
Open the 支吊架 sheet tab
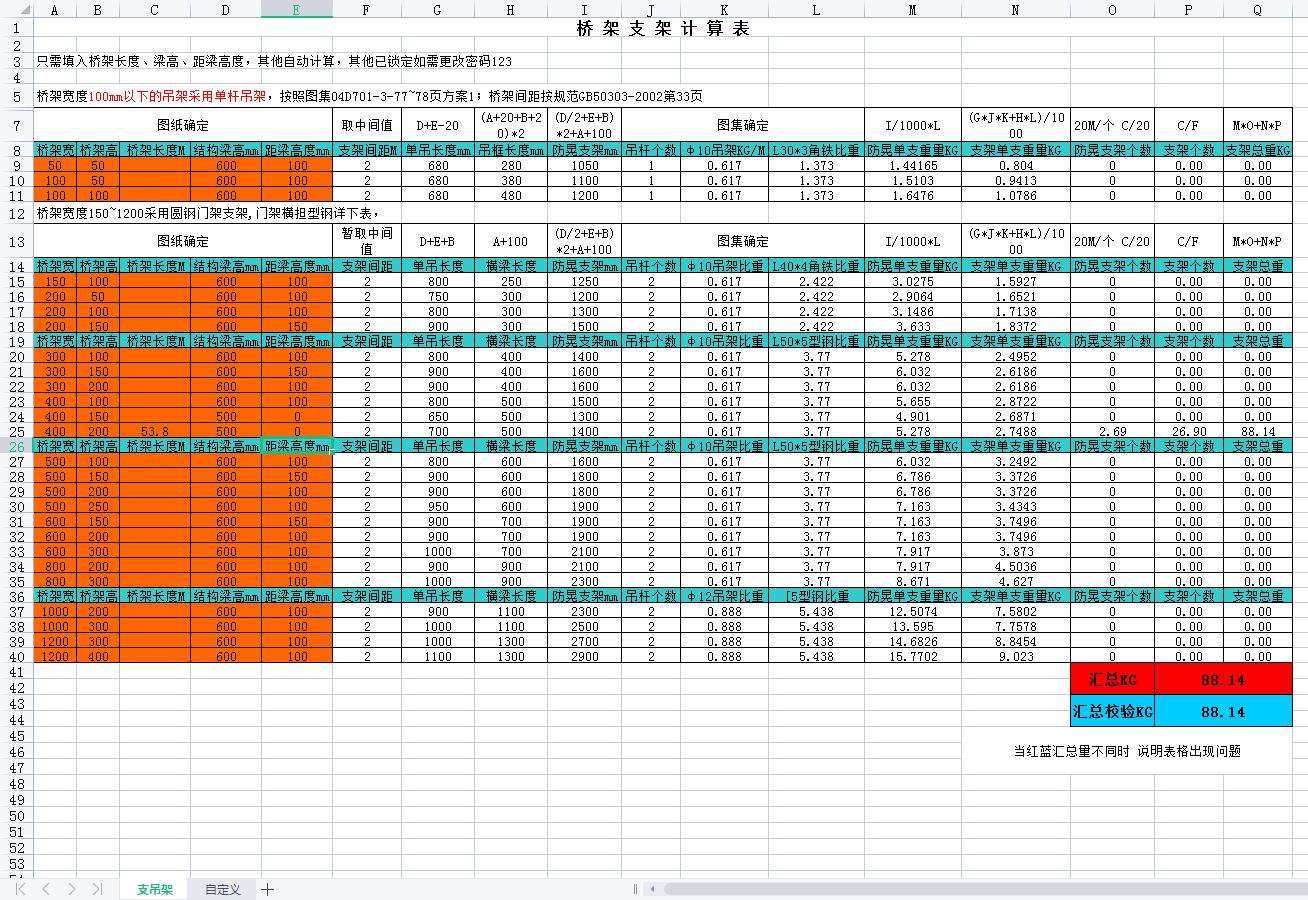pos(155,889)
